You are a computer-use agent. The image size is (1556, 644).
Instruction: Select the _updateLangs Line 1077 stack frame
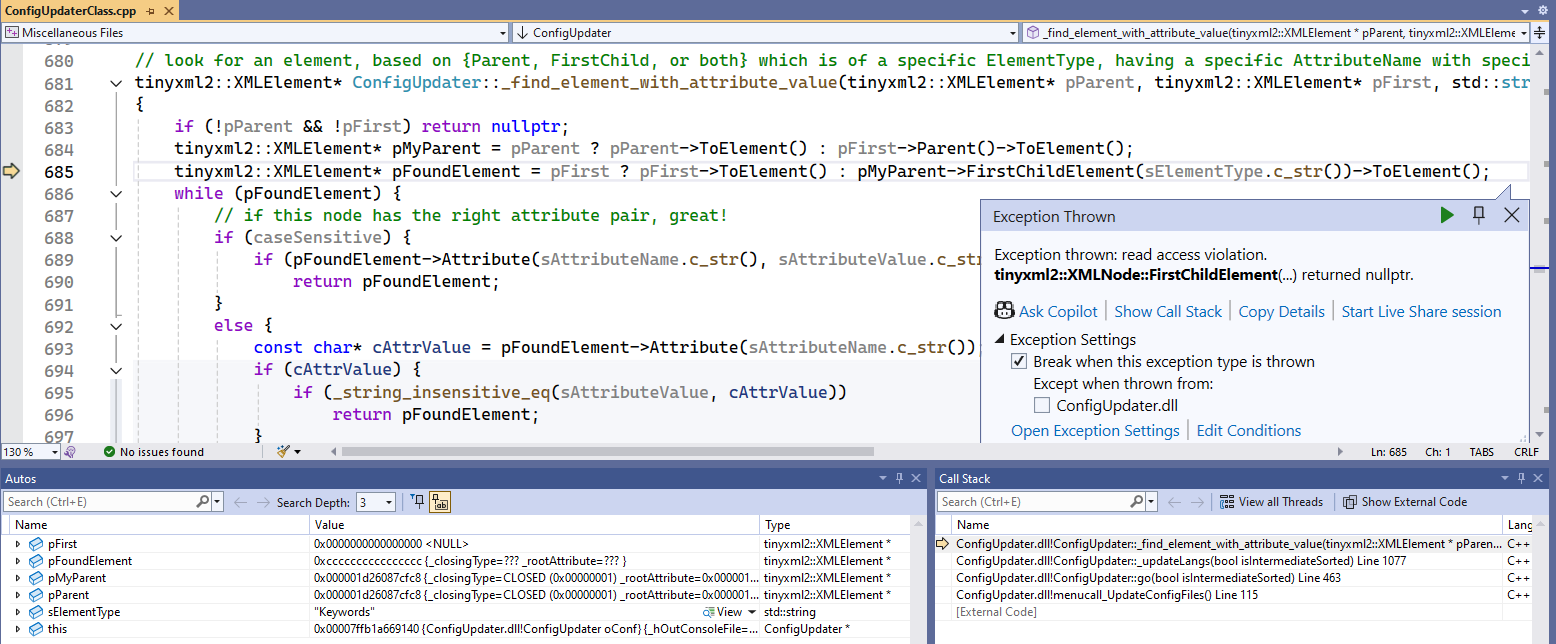click(x=1181, y=561)
